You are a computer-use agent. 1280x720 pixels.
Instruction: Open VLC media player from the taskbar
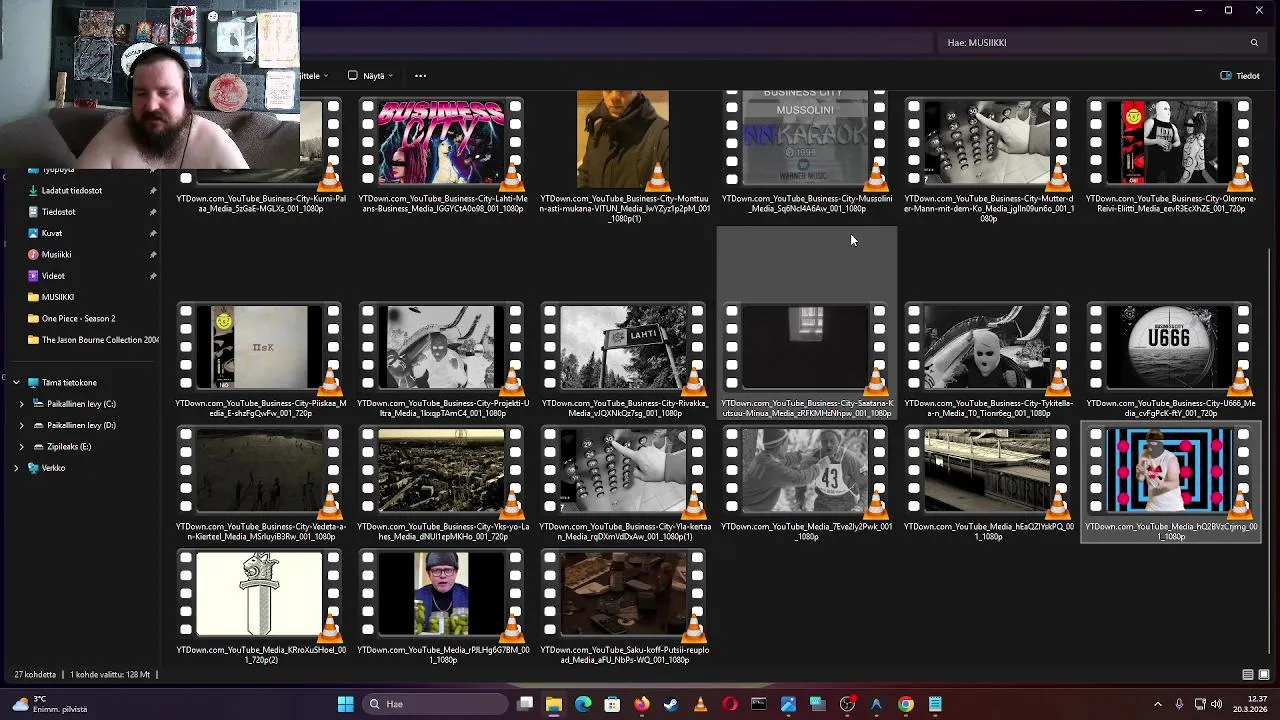click(x=700, y=704)
